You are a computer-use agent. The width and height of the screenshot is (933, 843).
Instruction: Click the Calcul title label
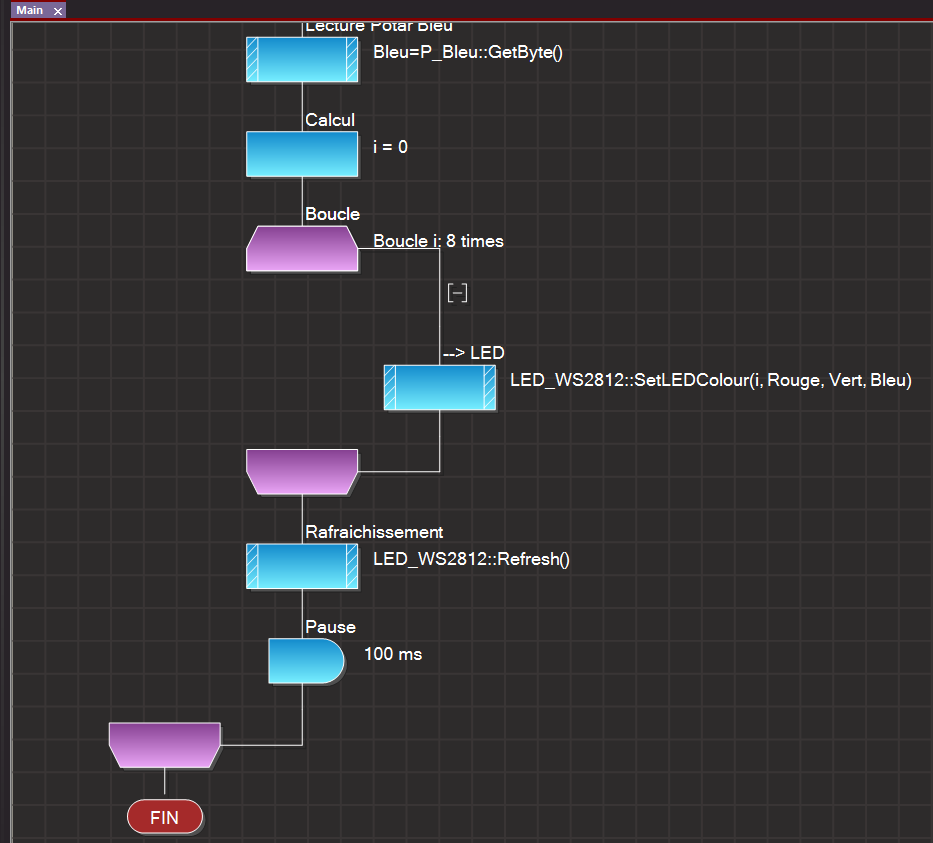[330, 120]
